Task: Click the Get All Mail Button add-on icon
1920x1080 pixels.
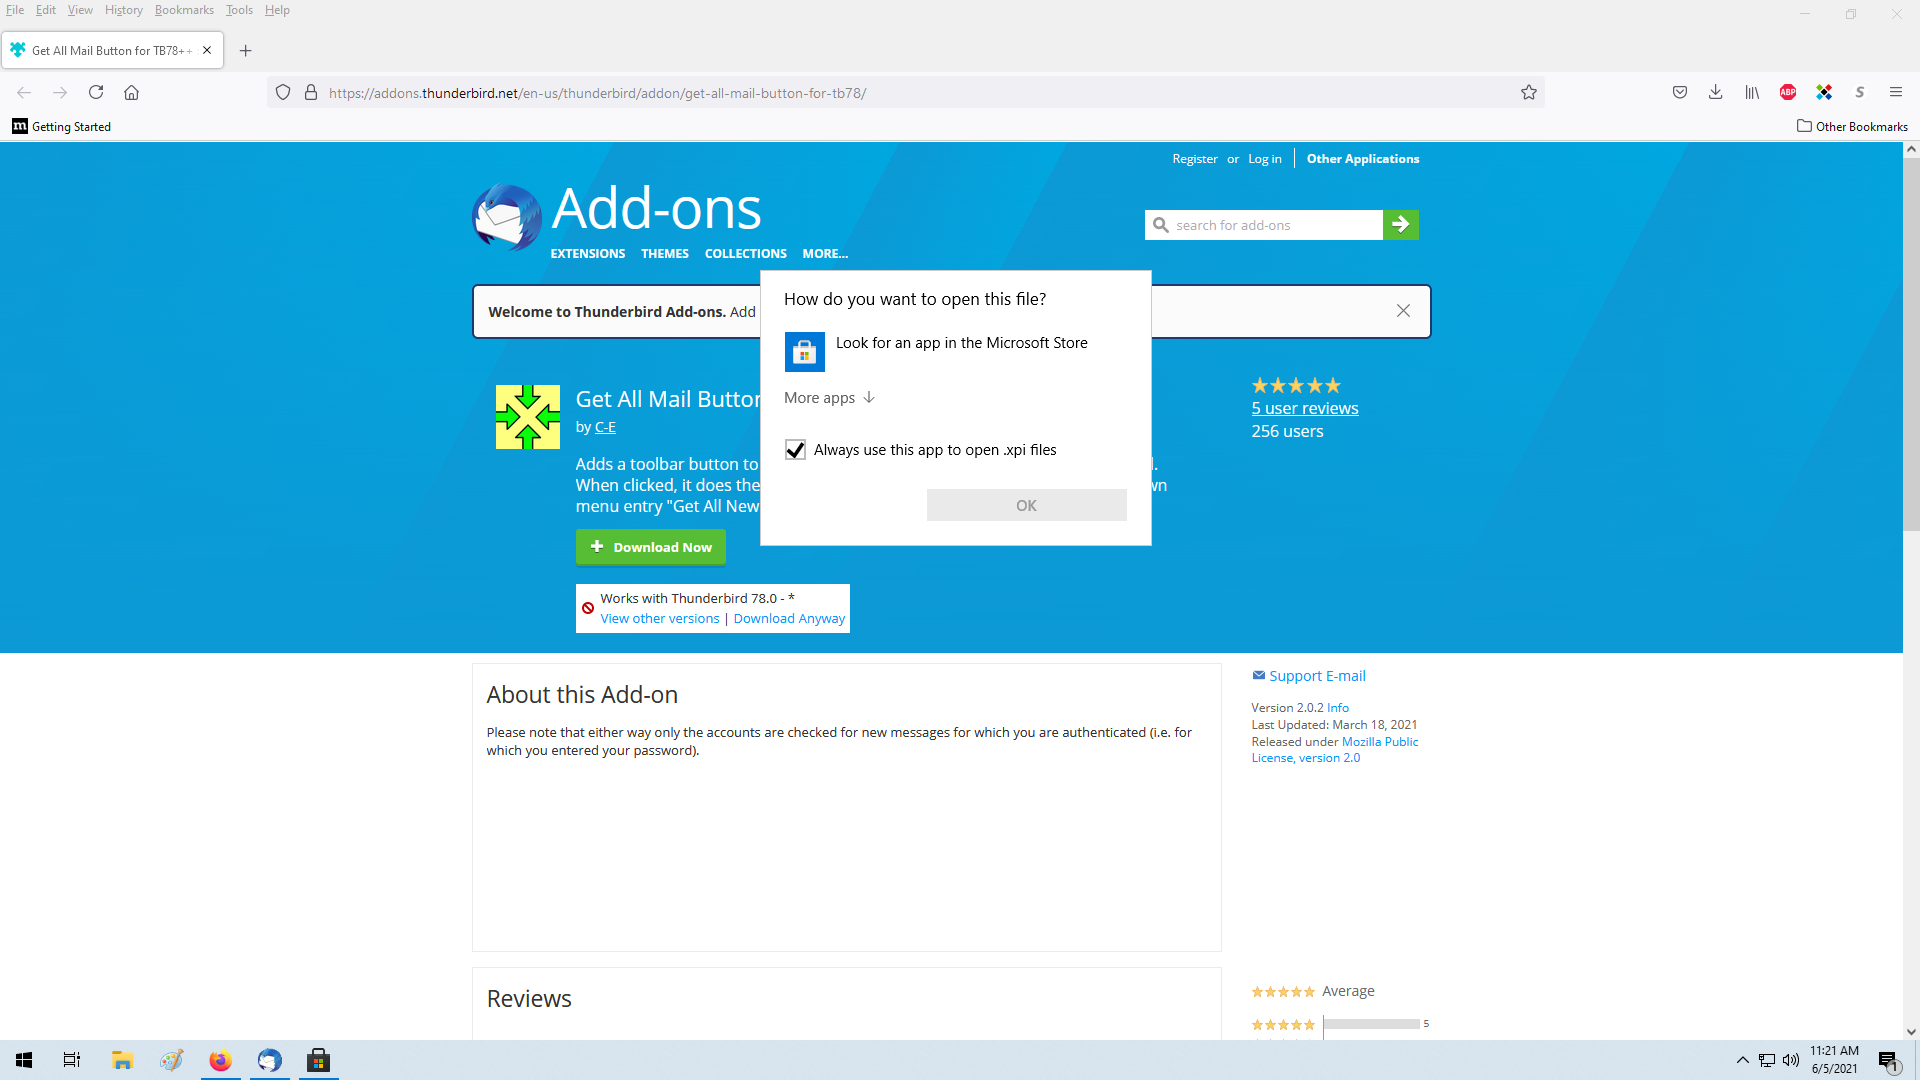Action: click(528, 417)
